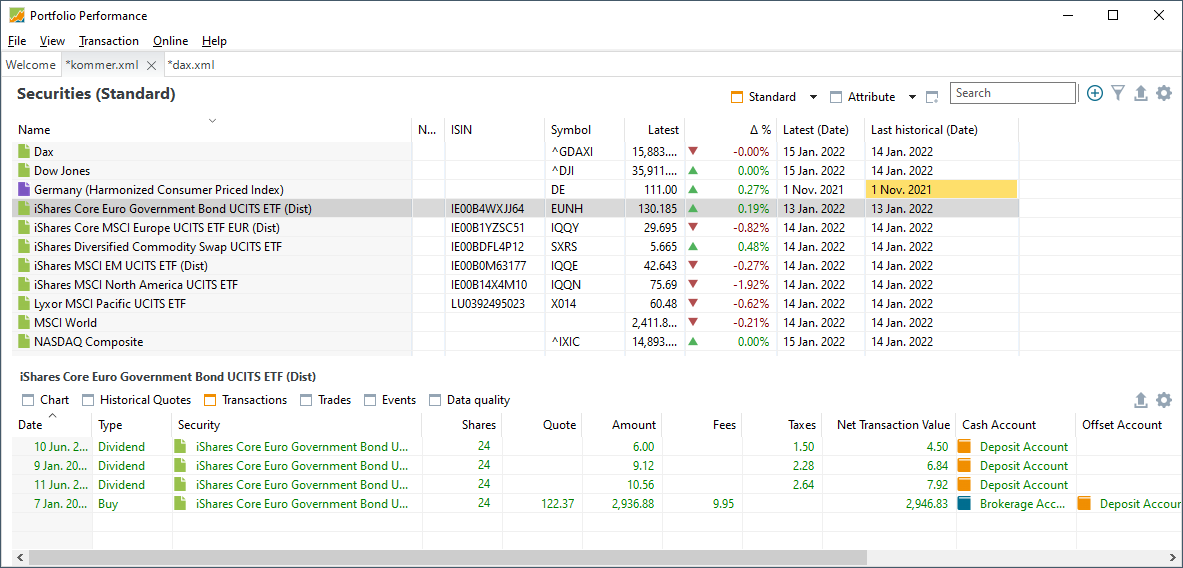Enable the Trades pane checkbox

306,401
